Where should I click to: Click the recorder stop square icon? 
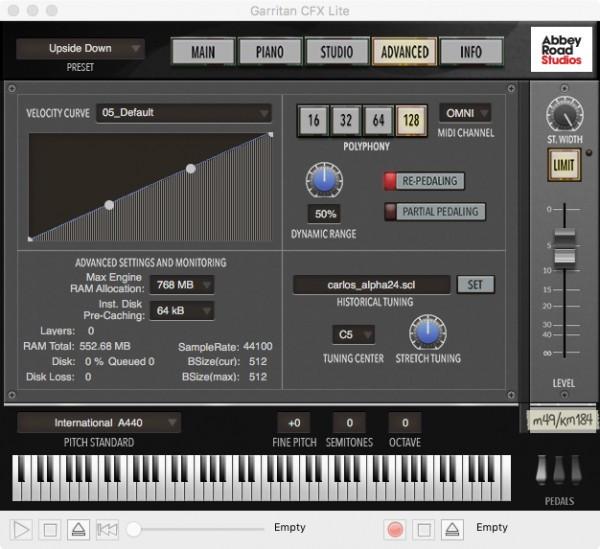[x=424, y=530]
